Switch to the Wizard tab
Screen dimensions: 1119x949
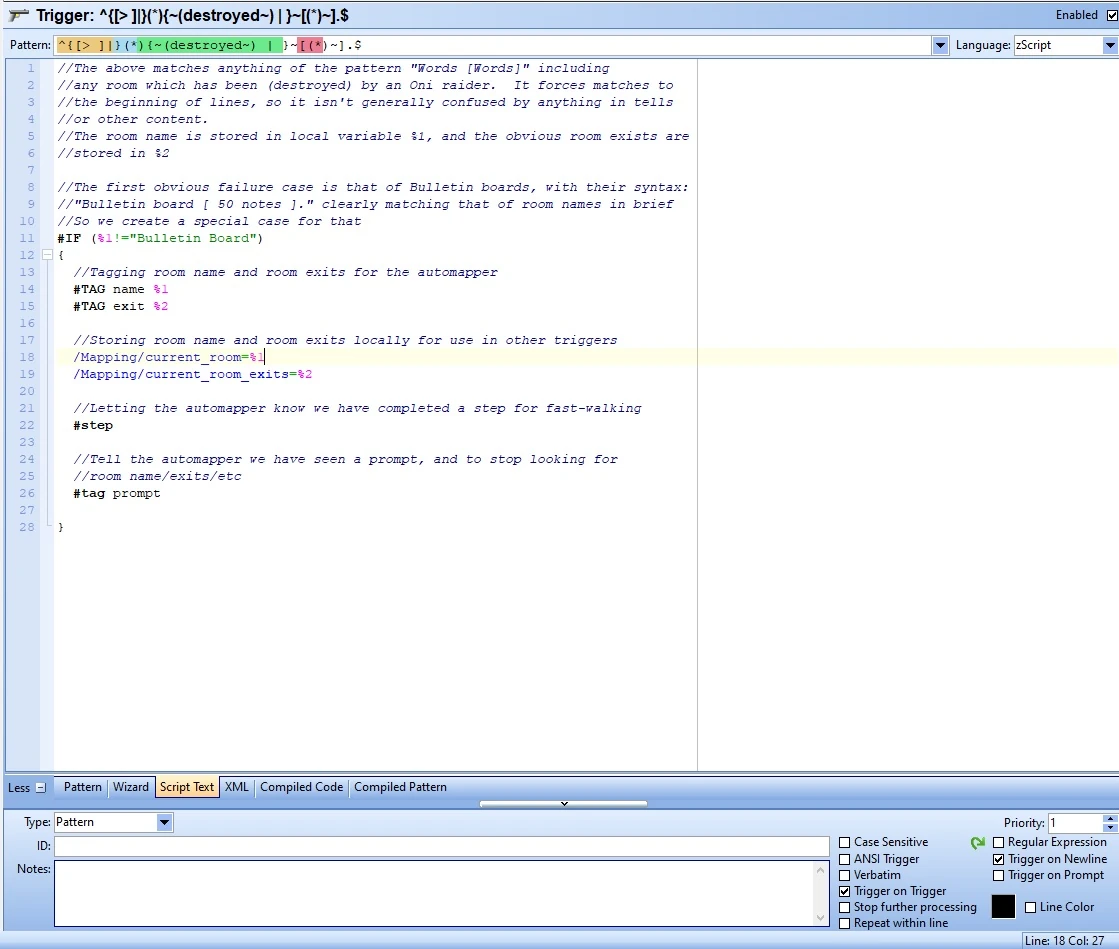tap(130, 787)
